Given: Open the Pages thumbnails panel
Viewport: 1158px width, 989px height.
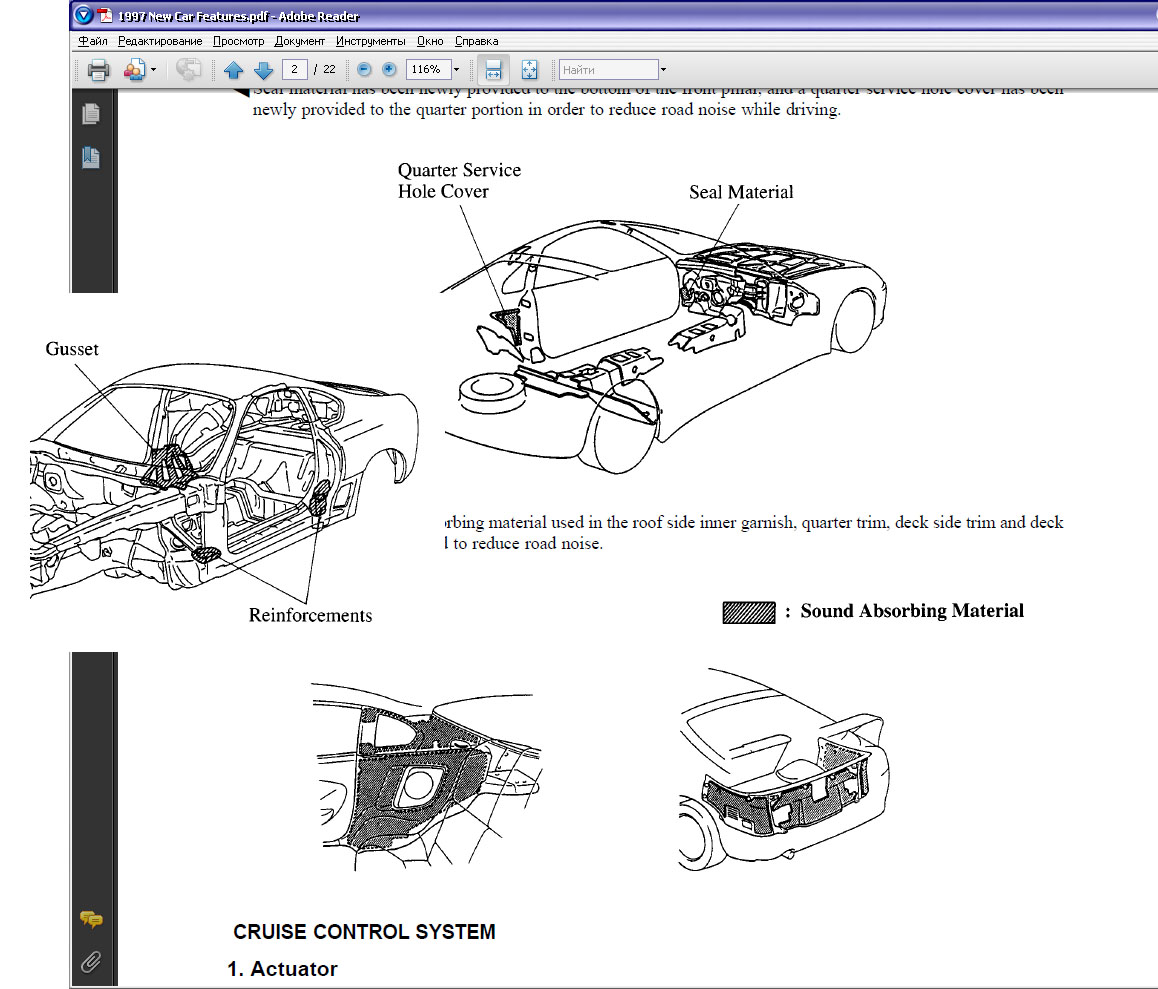Looking at the screenshot, I should tap(91, 114).
